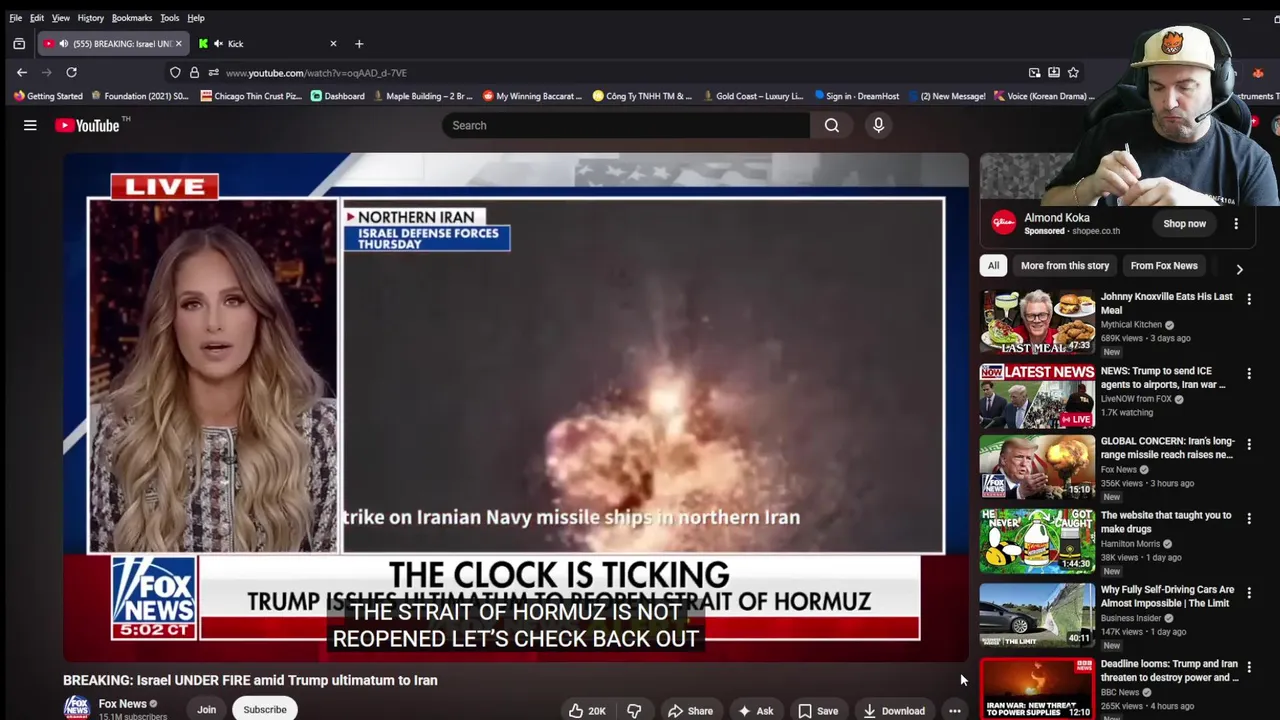Image resolution: width=1280 pixels, height=720 pixels.
Task: Close the YouTube BREAKING tab
Action: [x=179, y=44]
